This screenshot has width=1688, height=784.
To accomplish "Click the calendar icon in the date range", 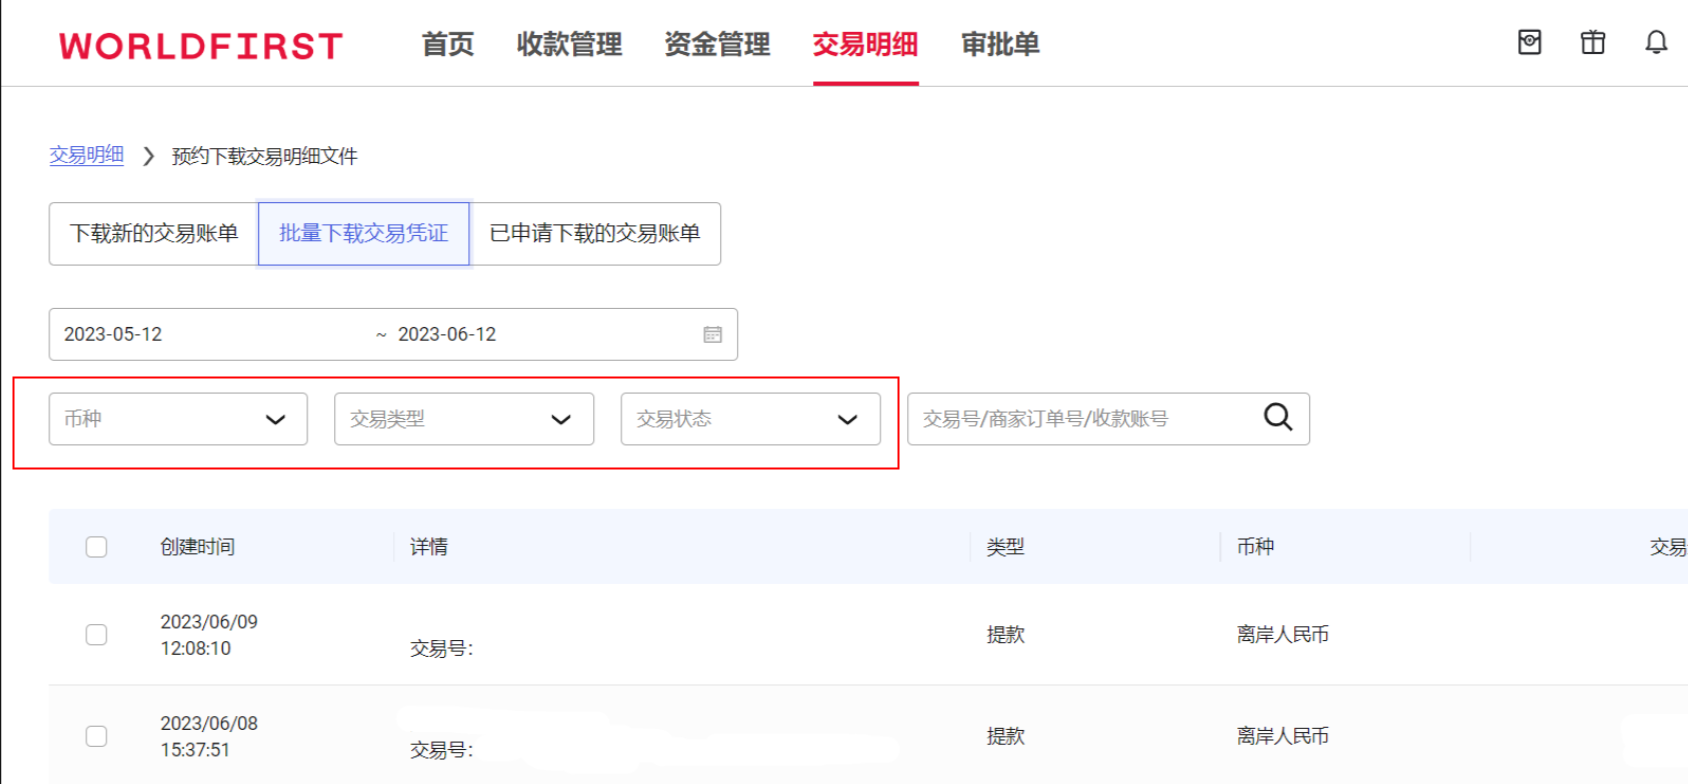I will (712, 335).
